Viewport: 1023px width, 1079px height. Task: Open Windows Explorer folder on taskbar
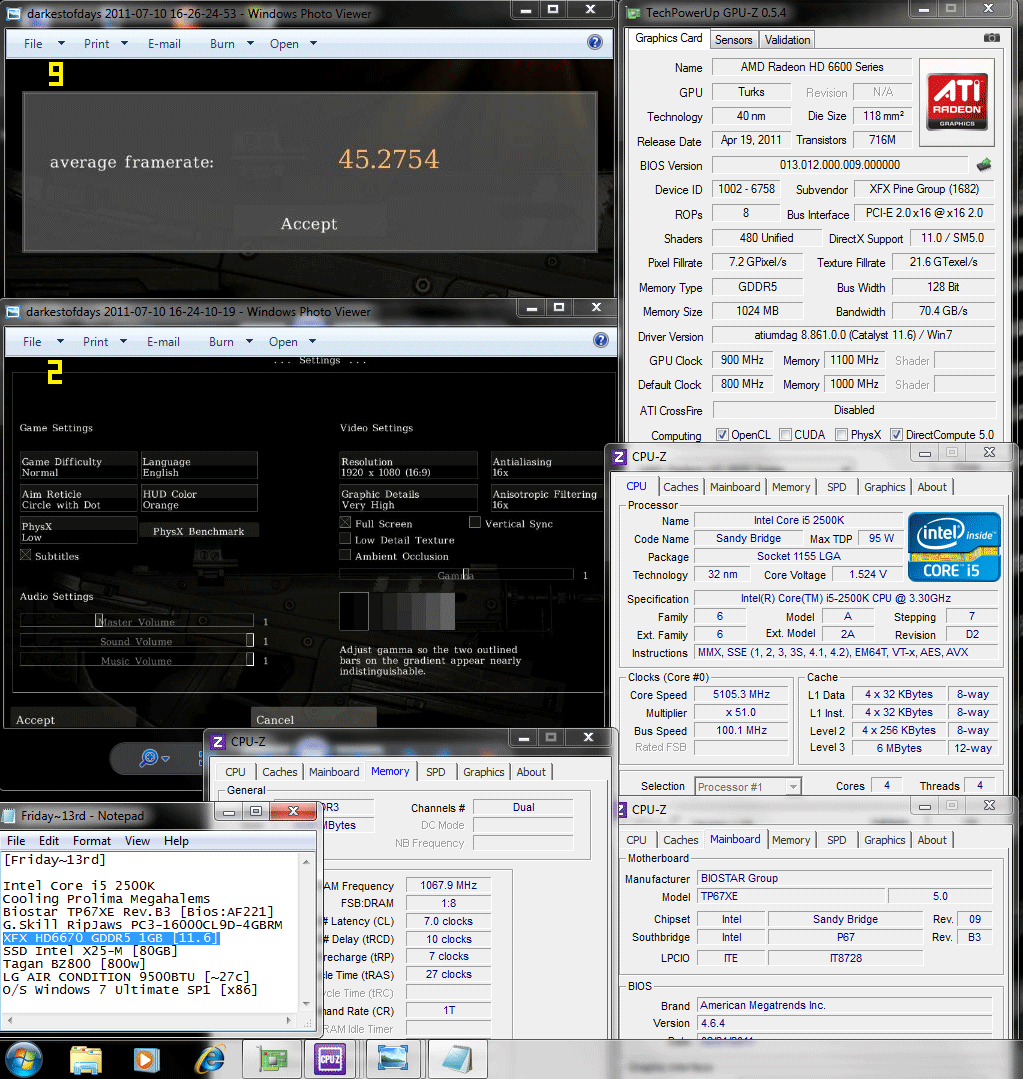pyautogui.click(x=86, y=1060)
